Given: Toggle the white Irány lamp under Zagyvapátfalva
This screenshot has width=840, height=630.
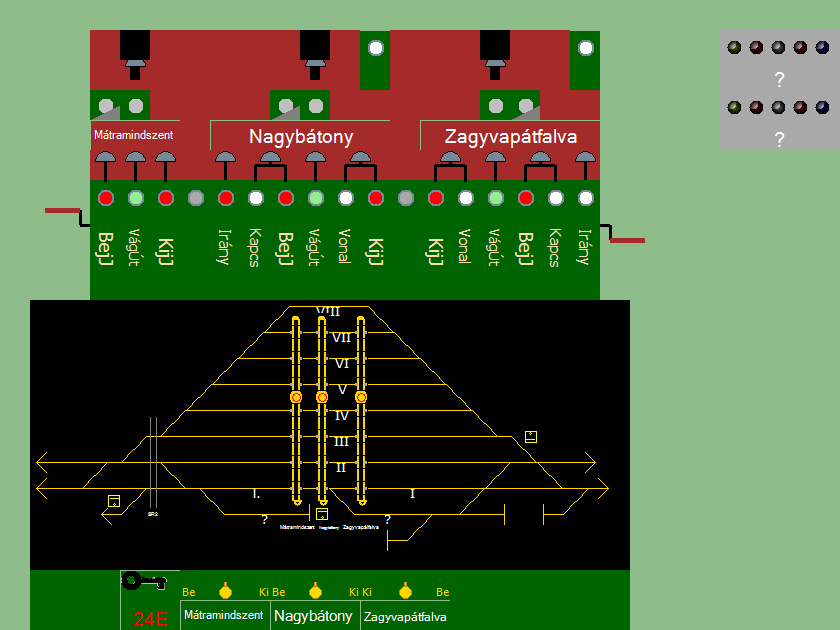Looking at the screenshot, I should pos(585,198).
